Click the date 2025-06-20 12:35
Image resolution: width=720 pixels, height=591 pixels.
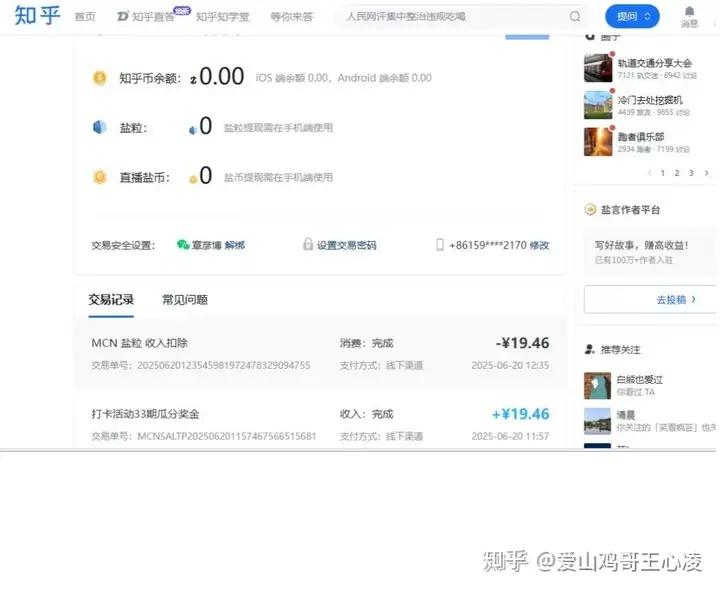tap(510, 366)
